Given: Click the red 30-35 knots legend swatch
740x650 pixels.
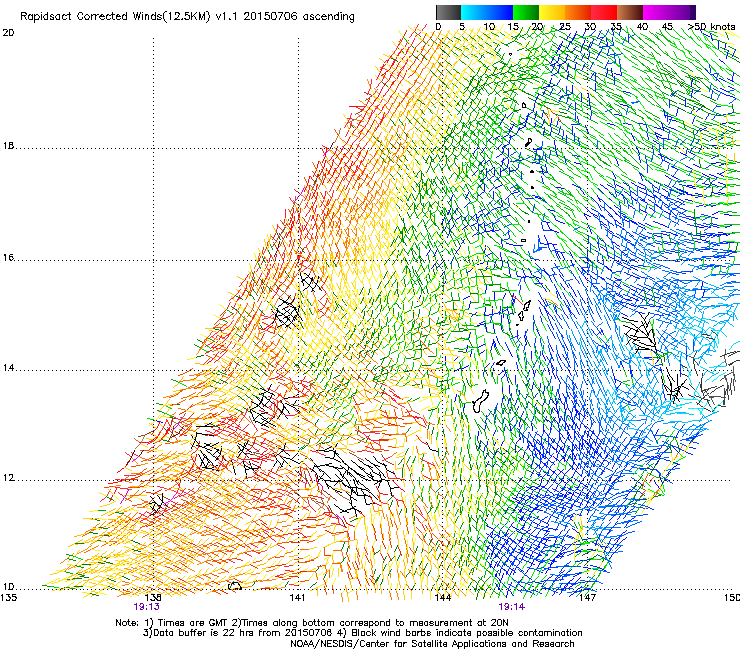Looking at the screenshot, I should point(603,12).
